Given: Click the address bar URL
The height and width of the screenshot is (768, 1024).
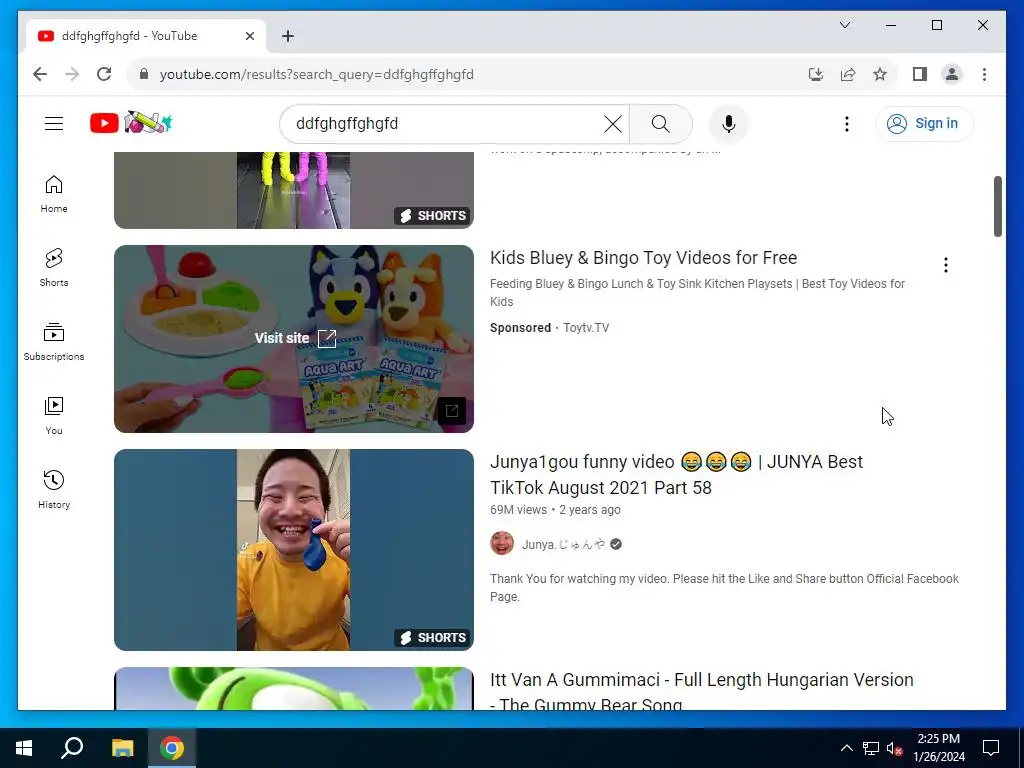Looking at the screenshot, I should point(317,74).
